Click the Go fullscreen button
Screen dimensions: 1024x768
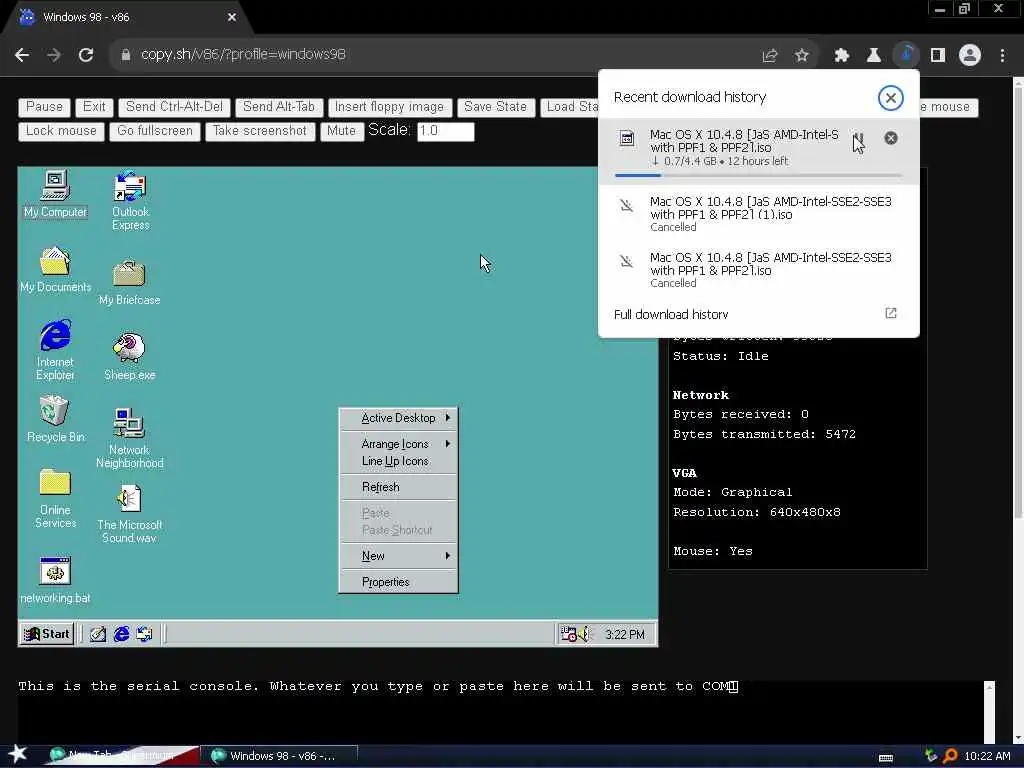[155, 131]
